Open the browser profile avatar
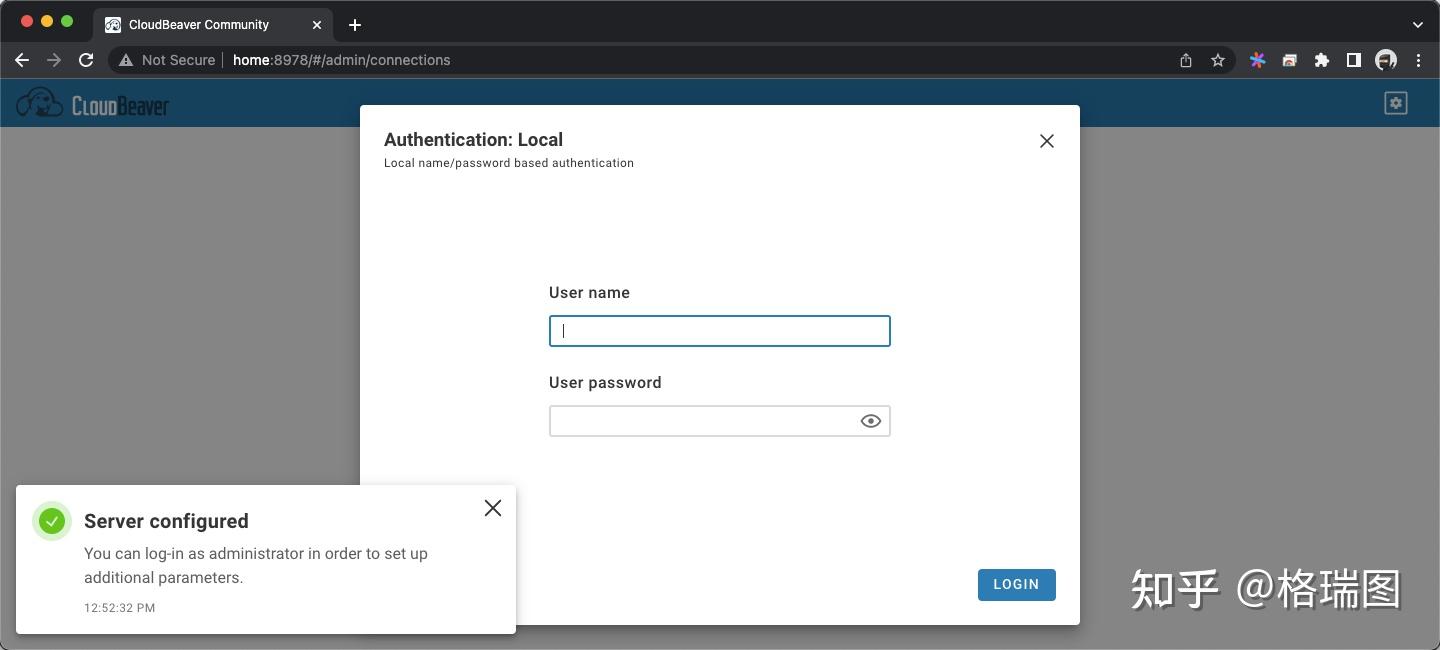 click(1386, 60)
